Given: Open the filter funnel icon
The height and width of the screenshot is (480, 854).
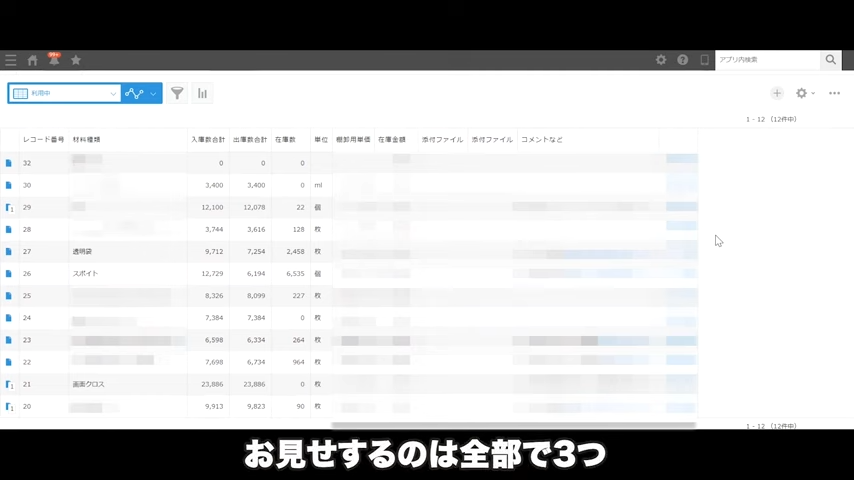Looking at the screenshot, I should 177,93.
